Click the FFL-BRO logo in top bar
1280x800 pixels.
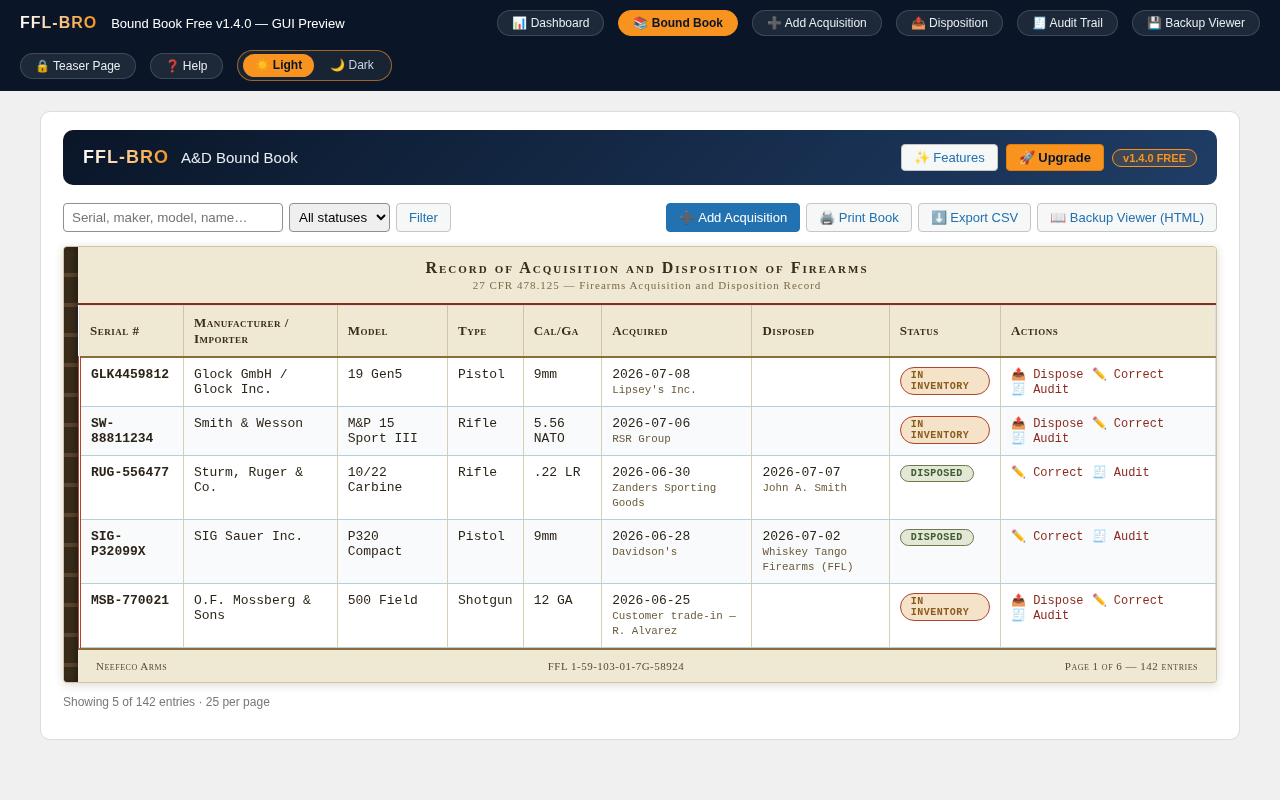pos(58,23)
